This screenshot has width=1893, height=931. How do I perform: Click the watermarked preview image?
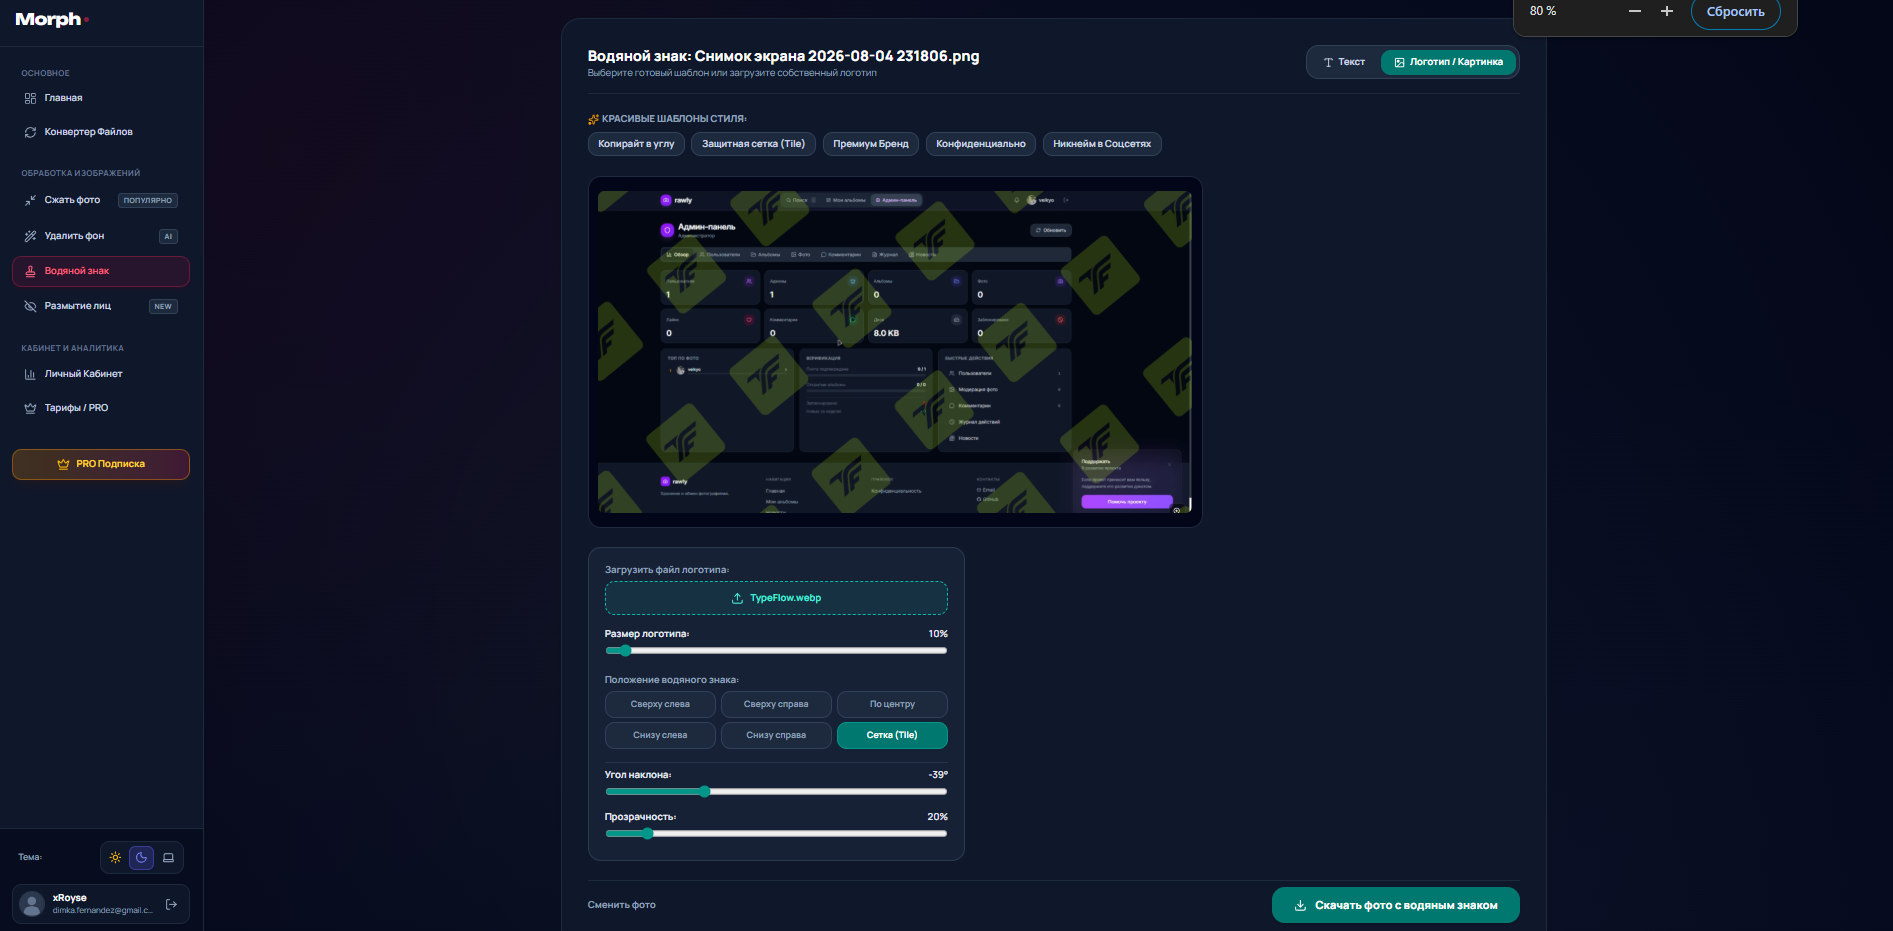(x=895, y=352)
